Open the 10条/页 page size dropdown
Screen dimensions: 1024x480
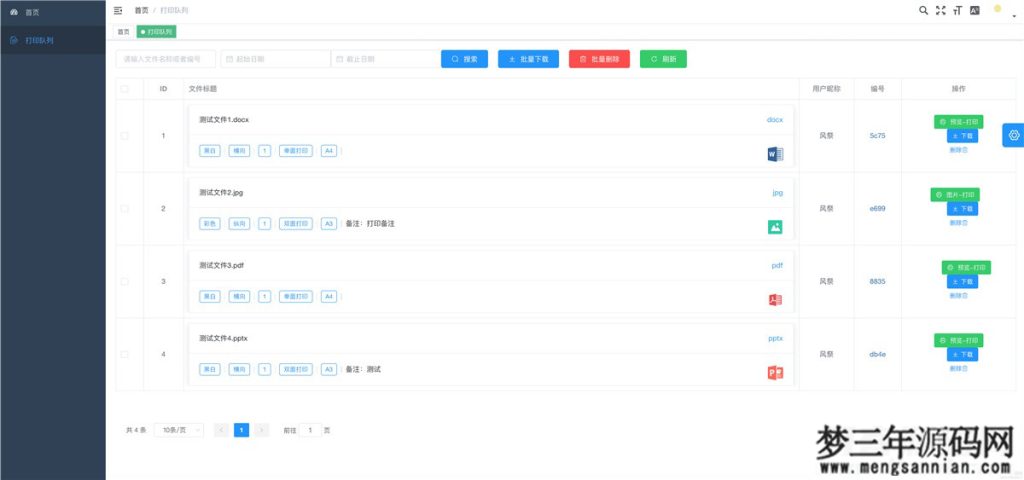coord(180,430)
